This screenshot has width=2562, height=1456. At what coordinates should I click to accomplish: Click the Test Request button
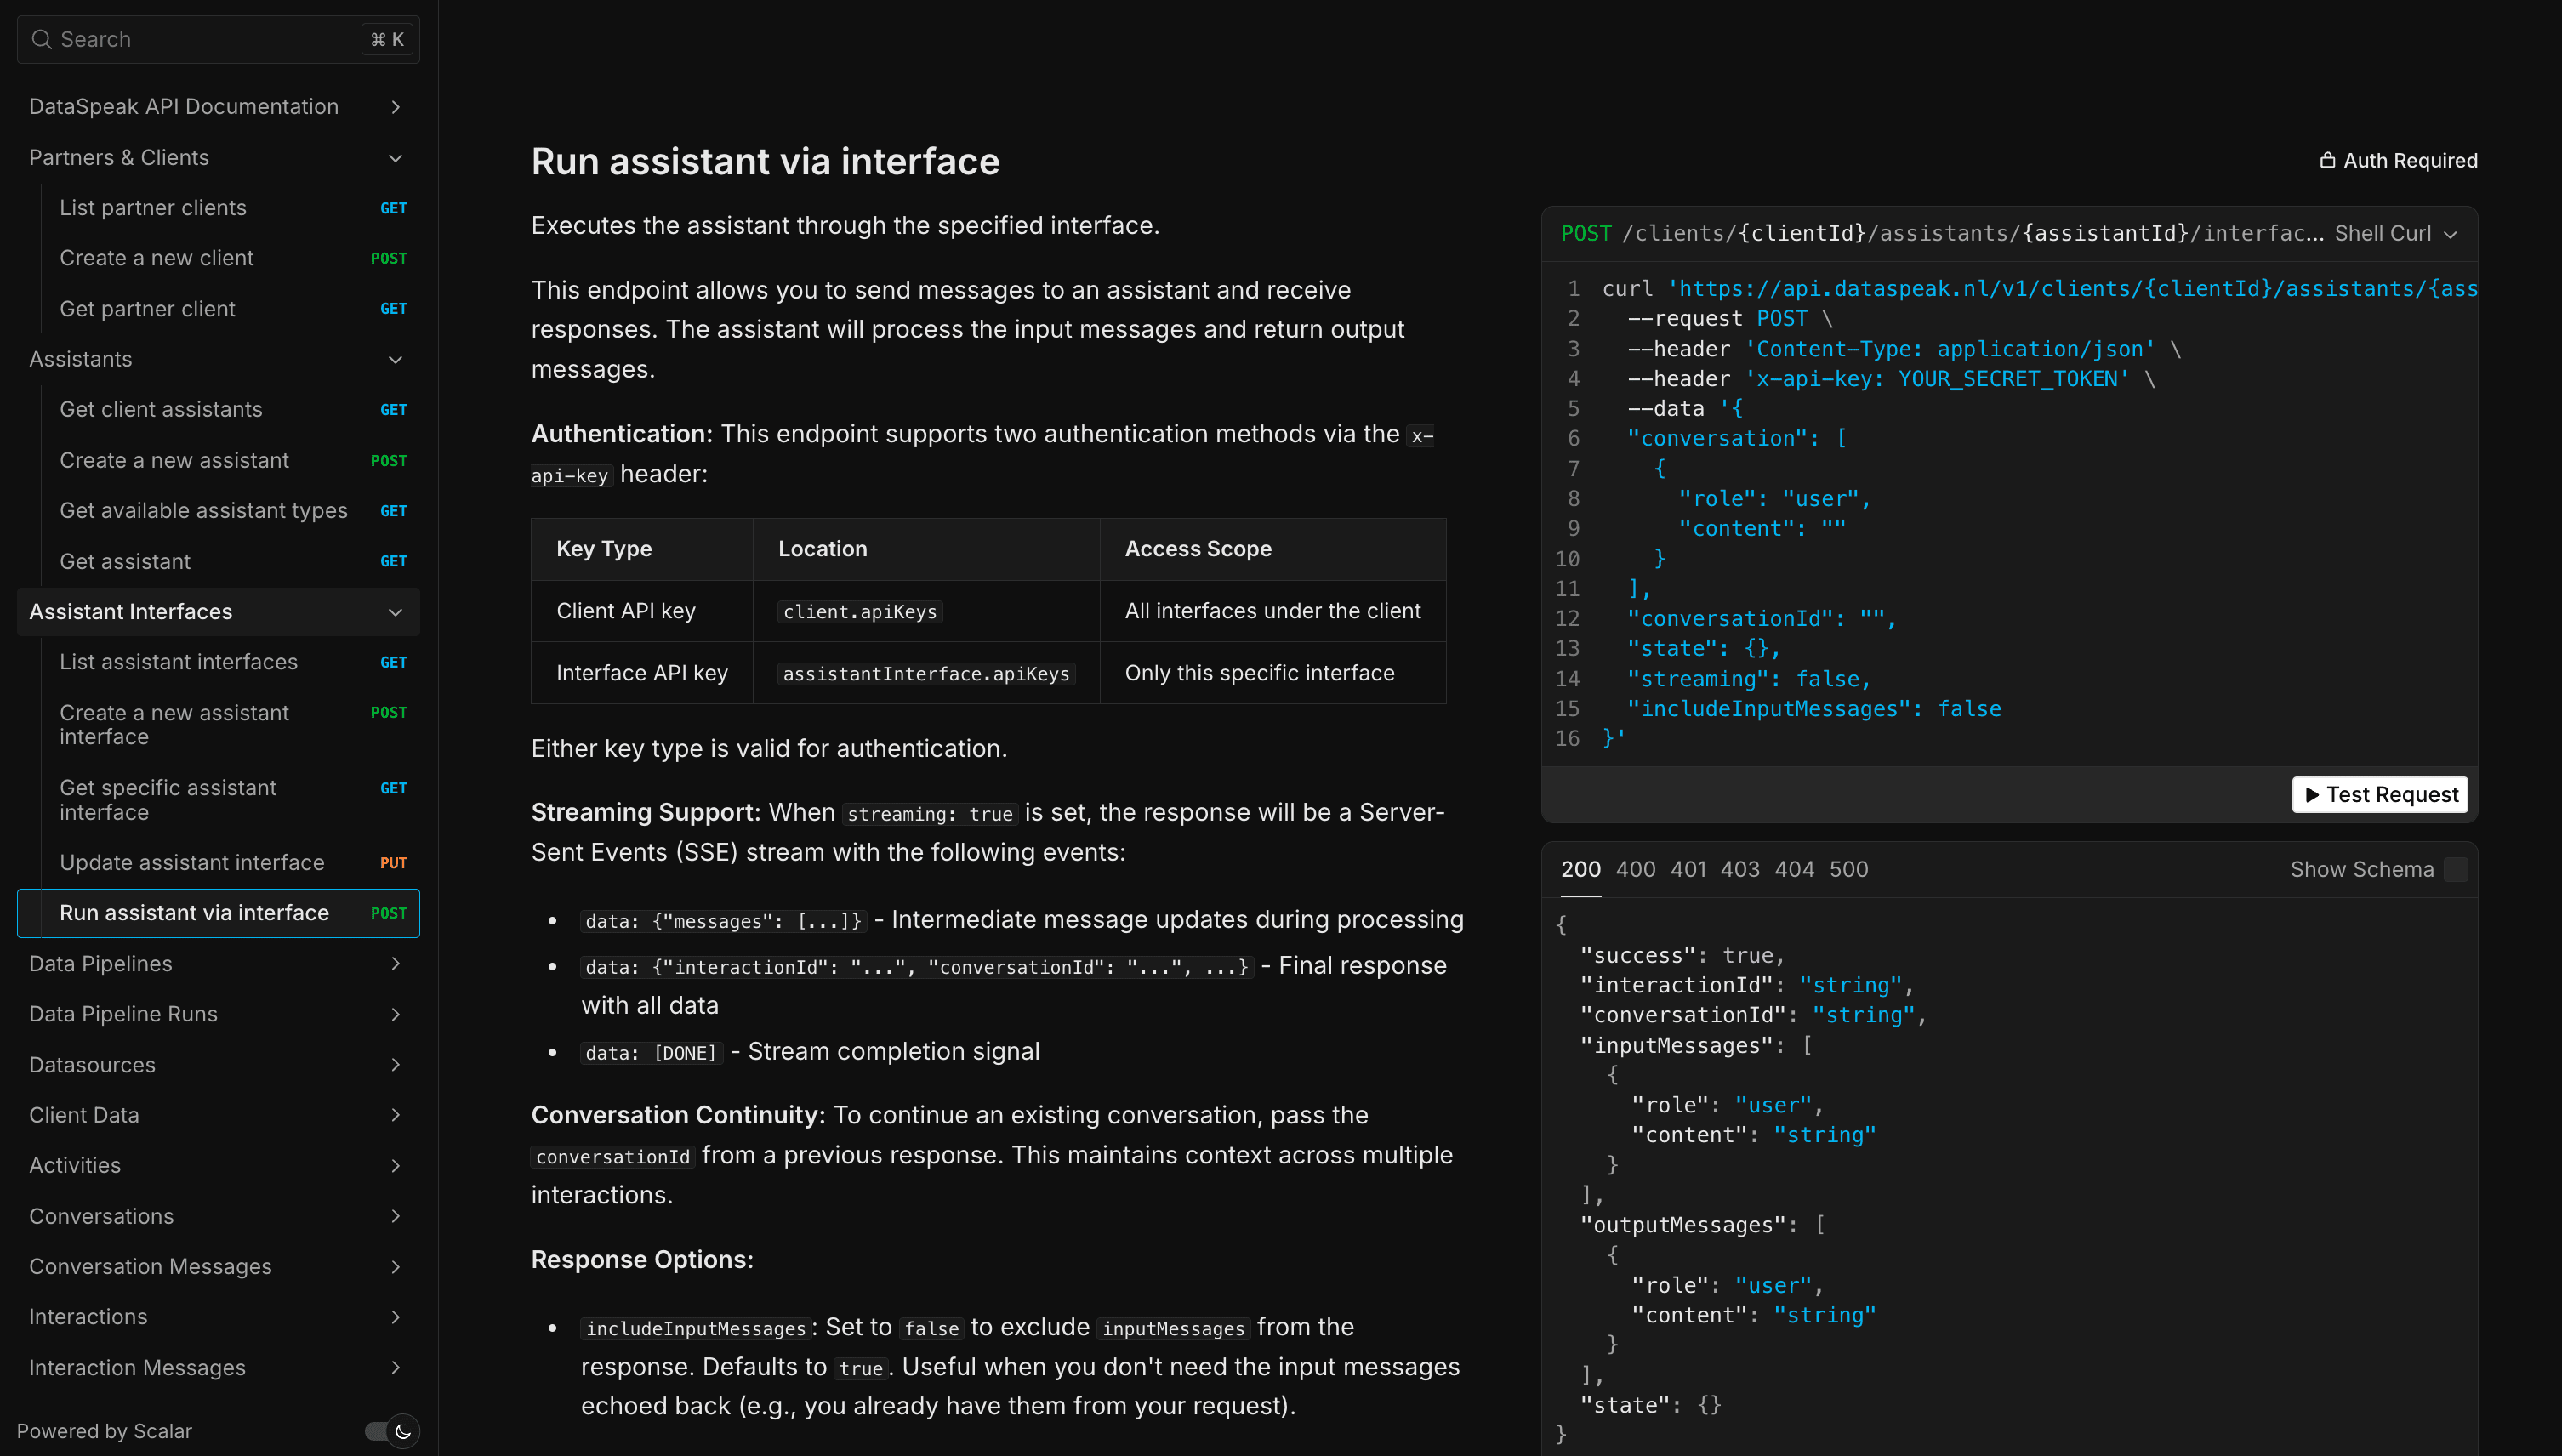[x=2379, y=794]
